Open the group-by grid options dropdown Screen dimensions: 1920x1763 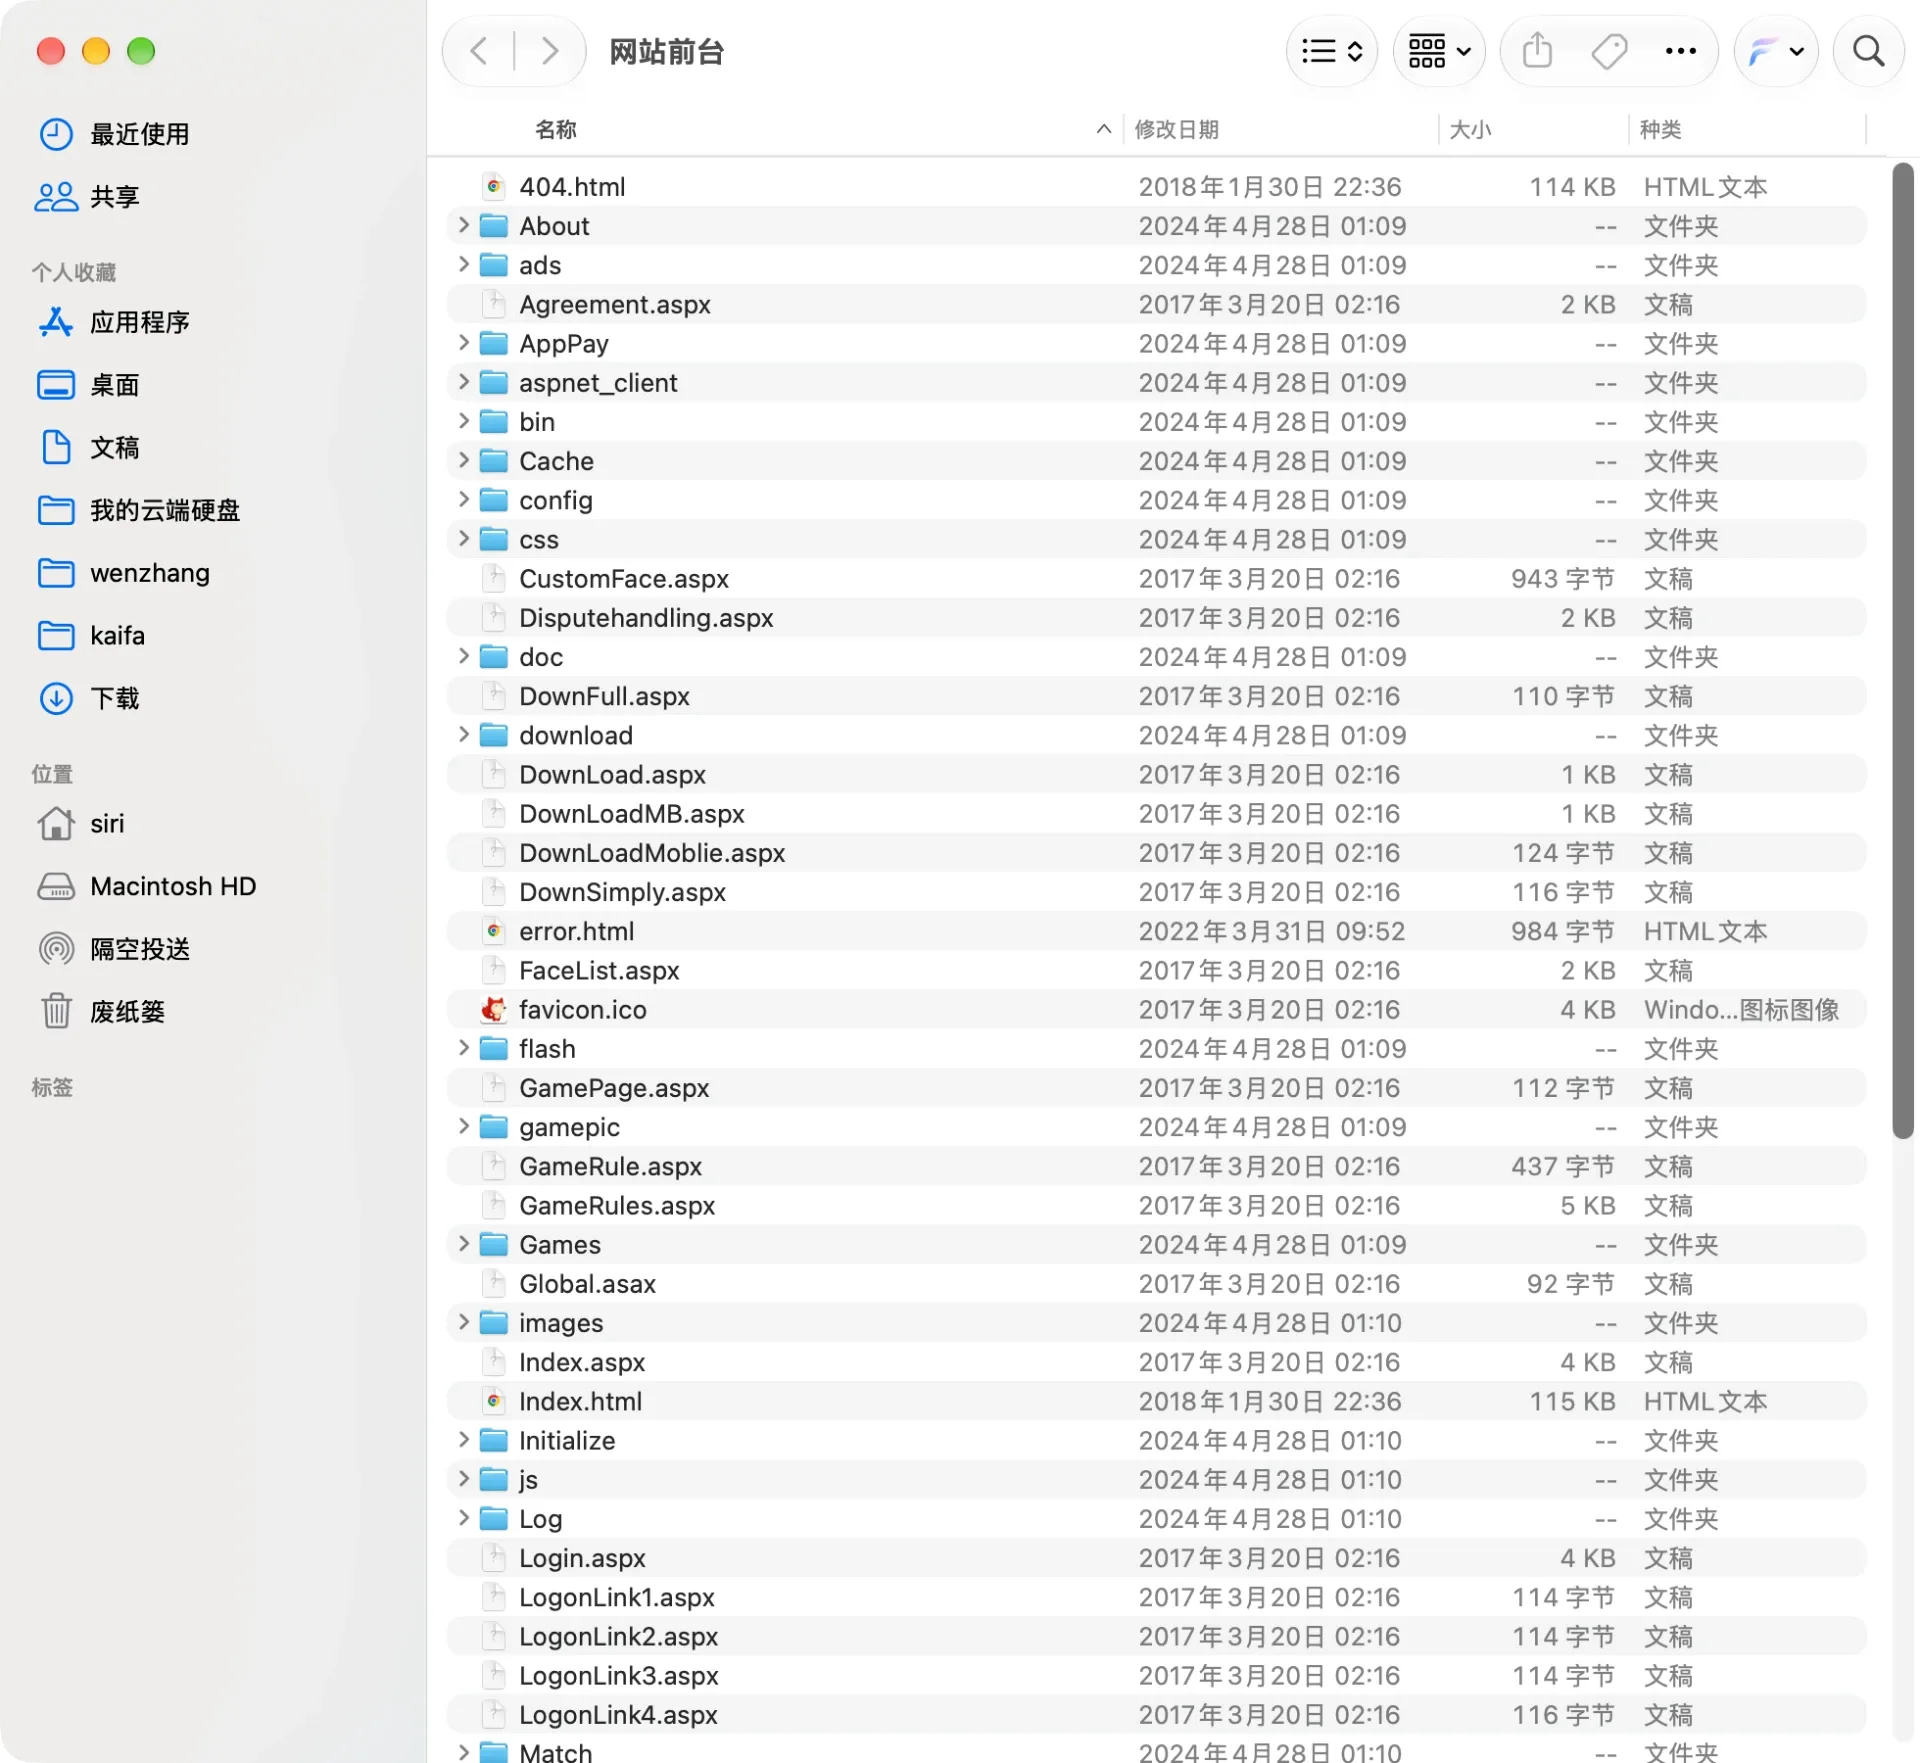[x=1438, y=51]
